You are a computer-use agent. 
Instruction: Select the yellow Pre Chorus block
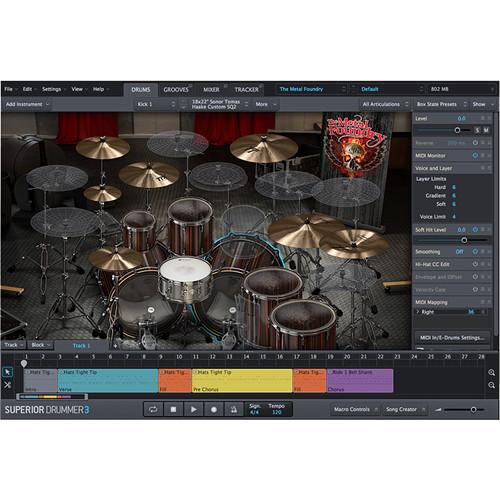(242, 380)
